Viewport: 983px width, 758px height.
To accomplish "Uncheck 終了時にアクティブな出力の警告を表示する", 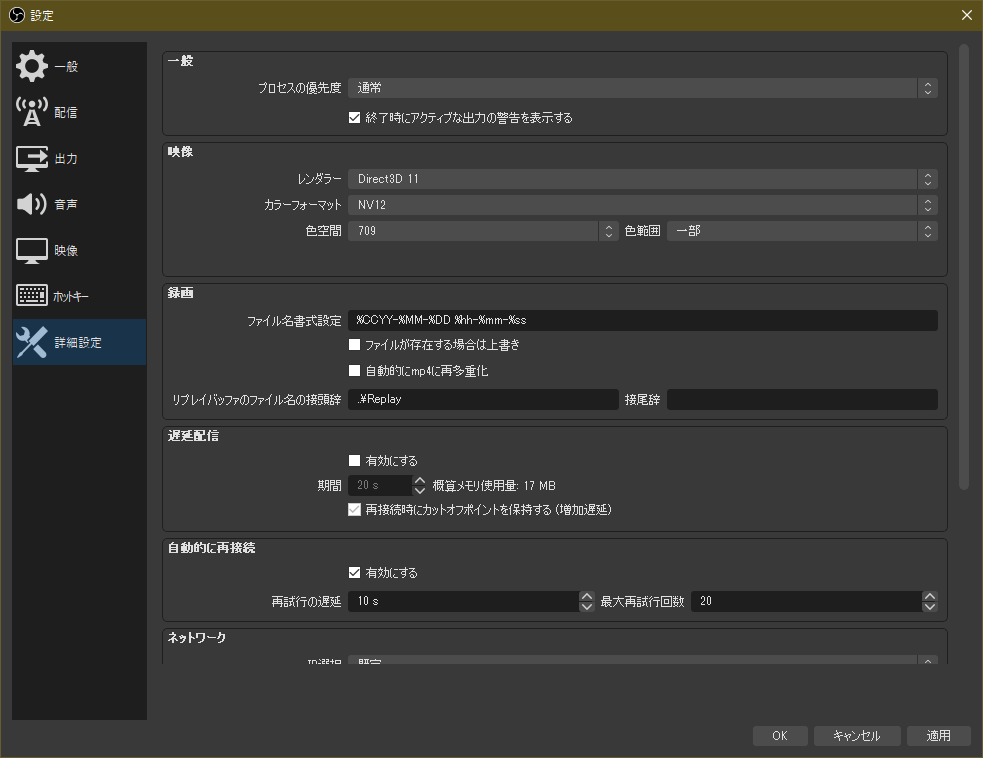I will coord(355,117).
